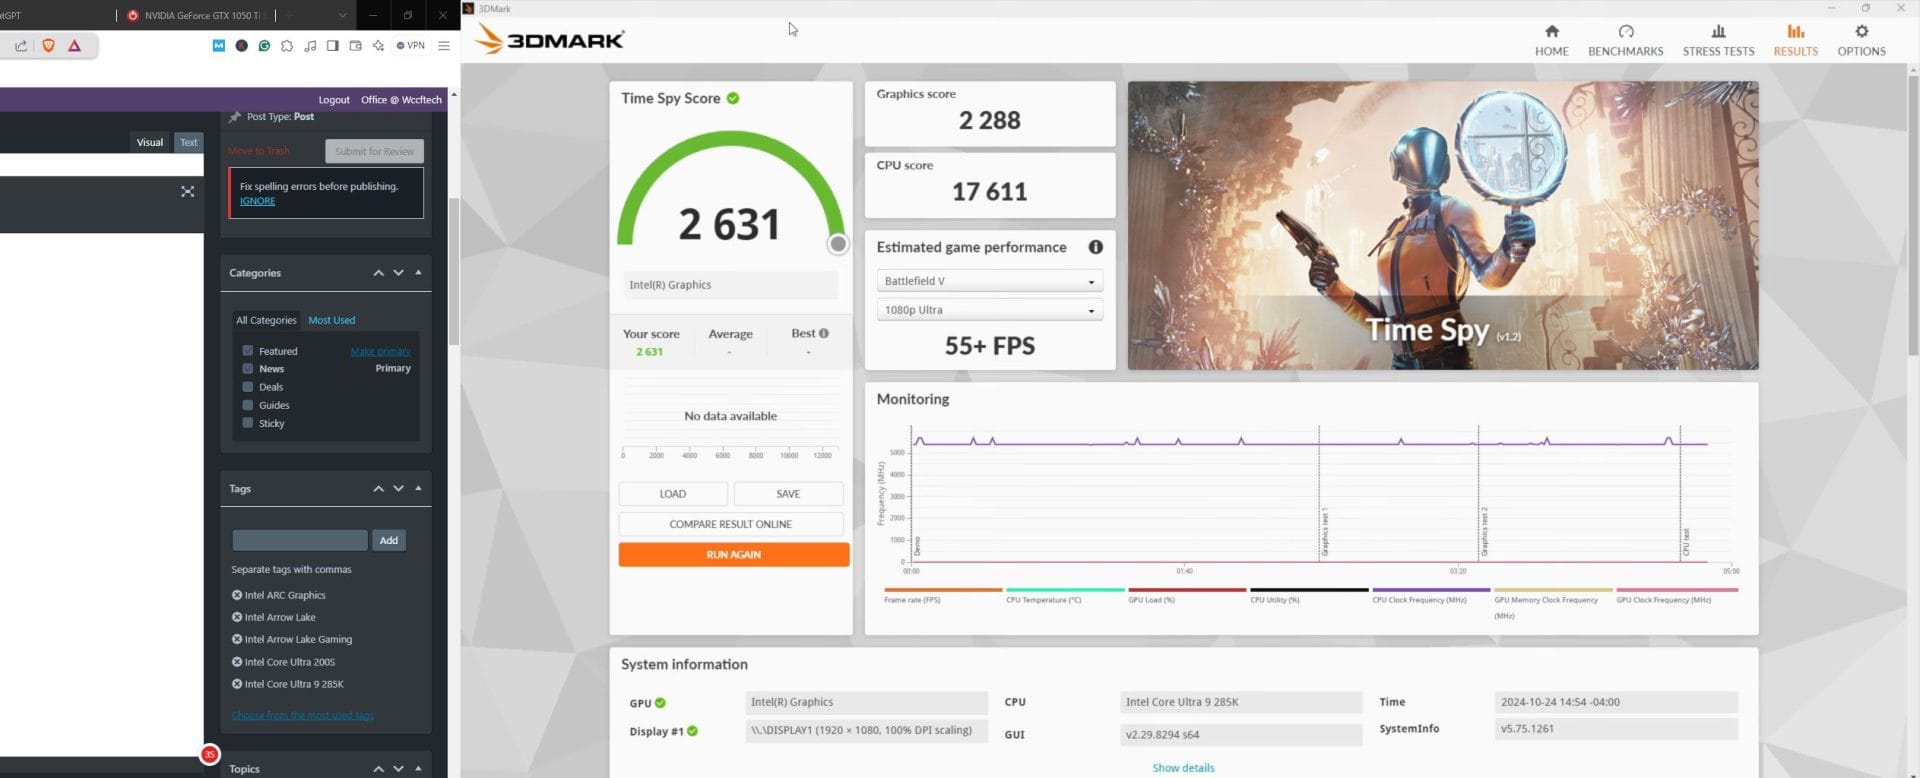The height and width of the screenshot is (778, 1920).
Task: Open the browser hamburger menu
Action: pyautogui.click(x=444, y=46)
